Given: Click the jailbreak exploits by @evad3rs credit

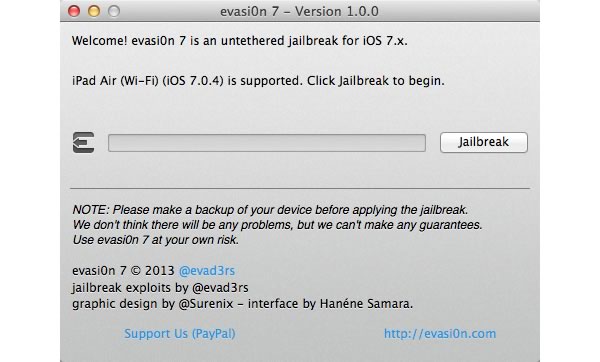Looking at the screenshot, I should coord(160,287).
